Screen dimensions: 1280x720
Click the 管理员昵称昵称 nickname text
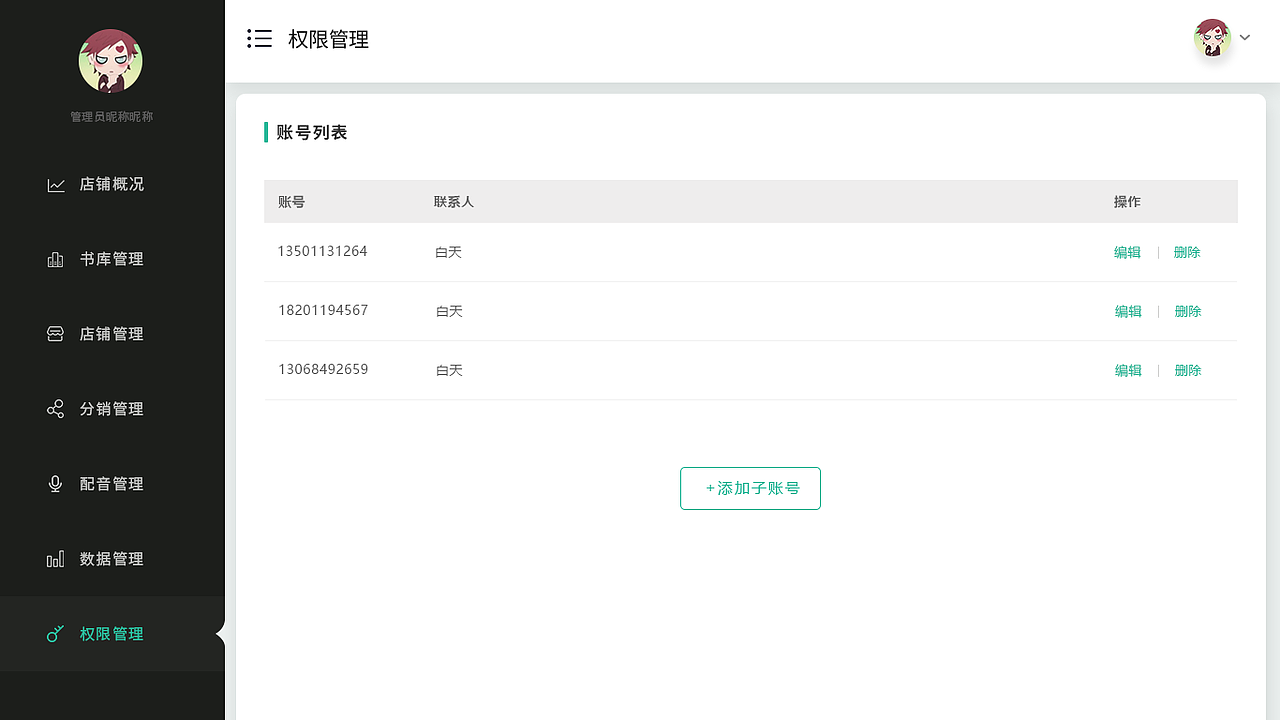(111, 117)
